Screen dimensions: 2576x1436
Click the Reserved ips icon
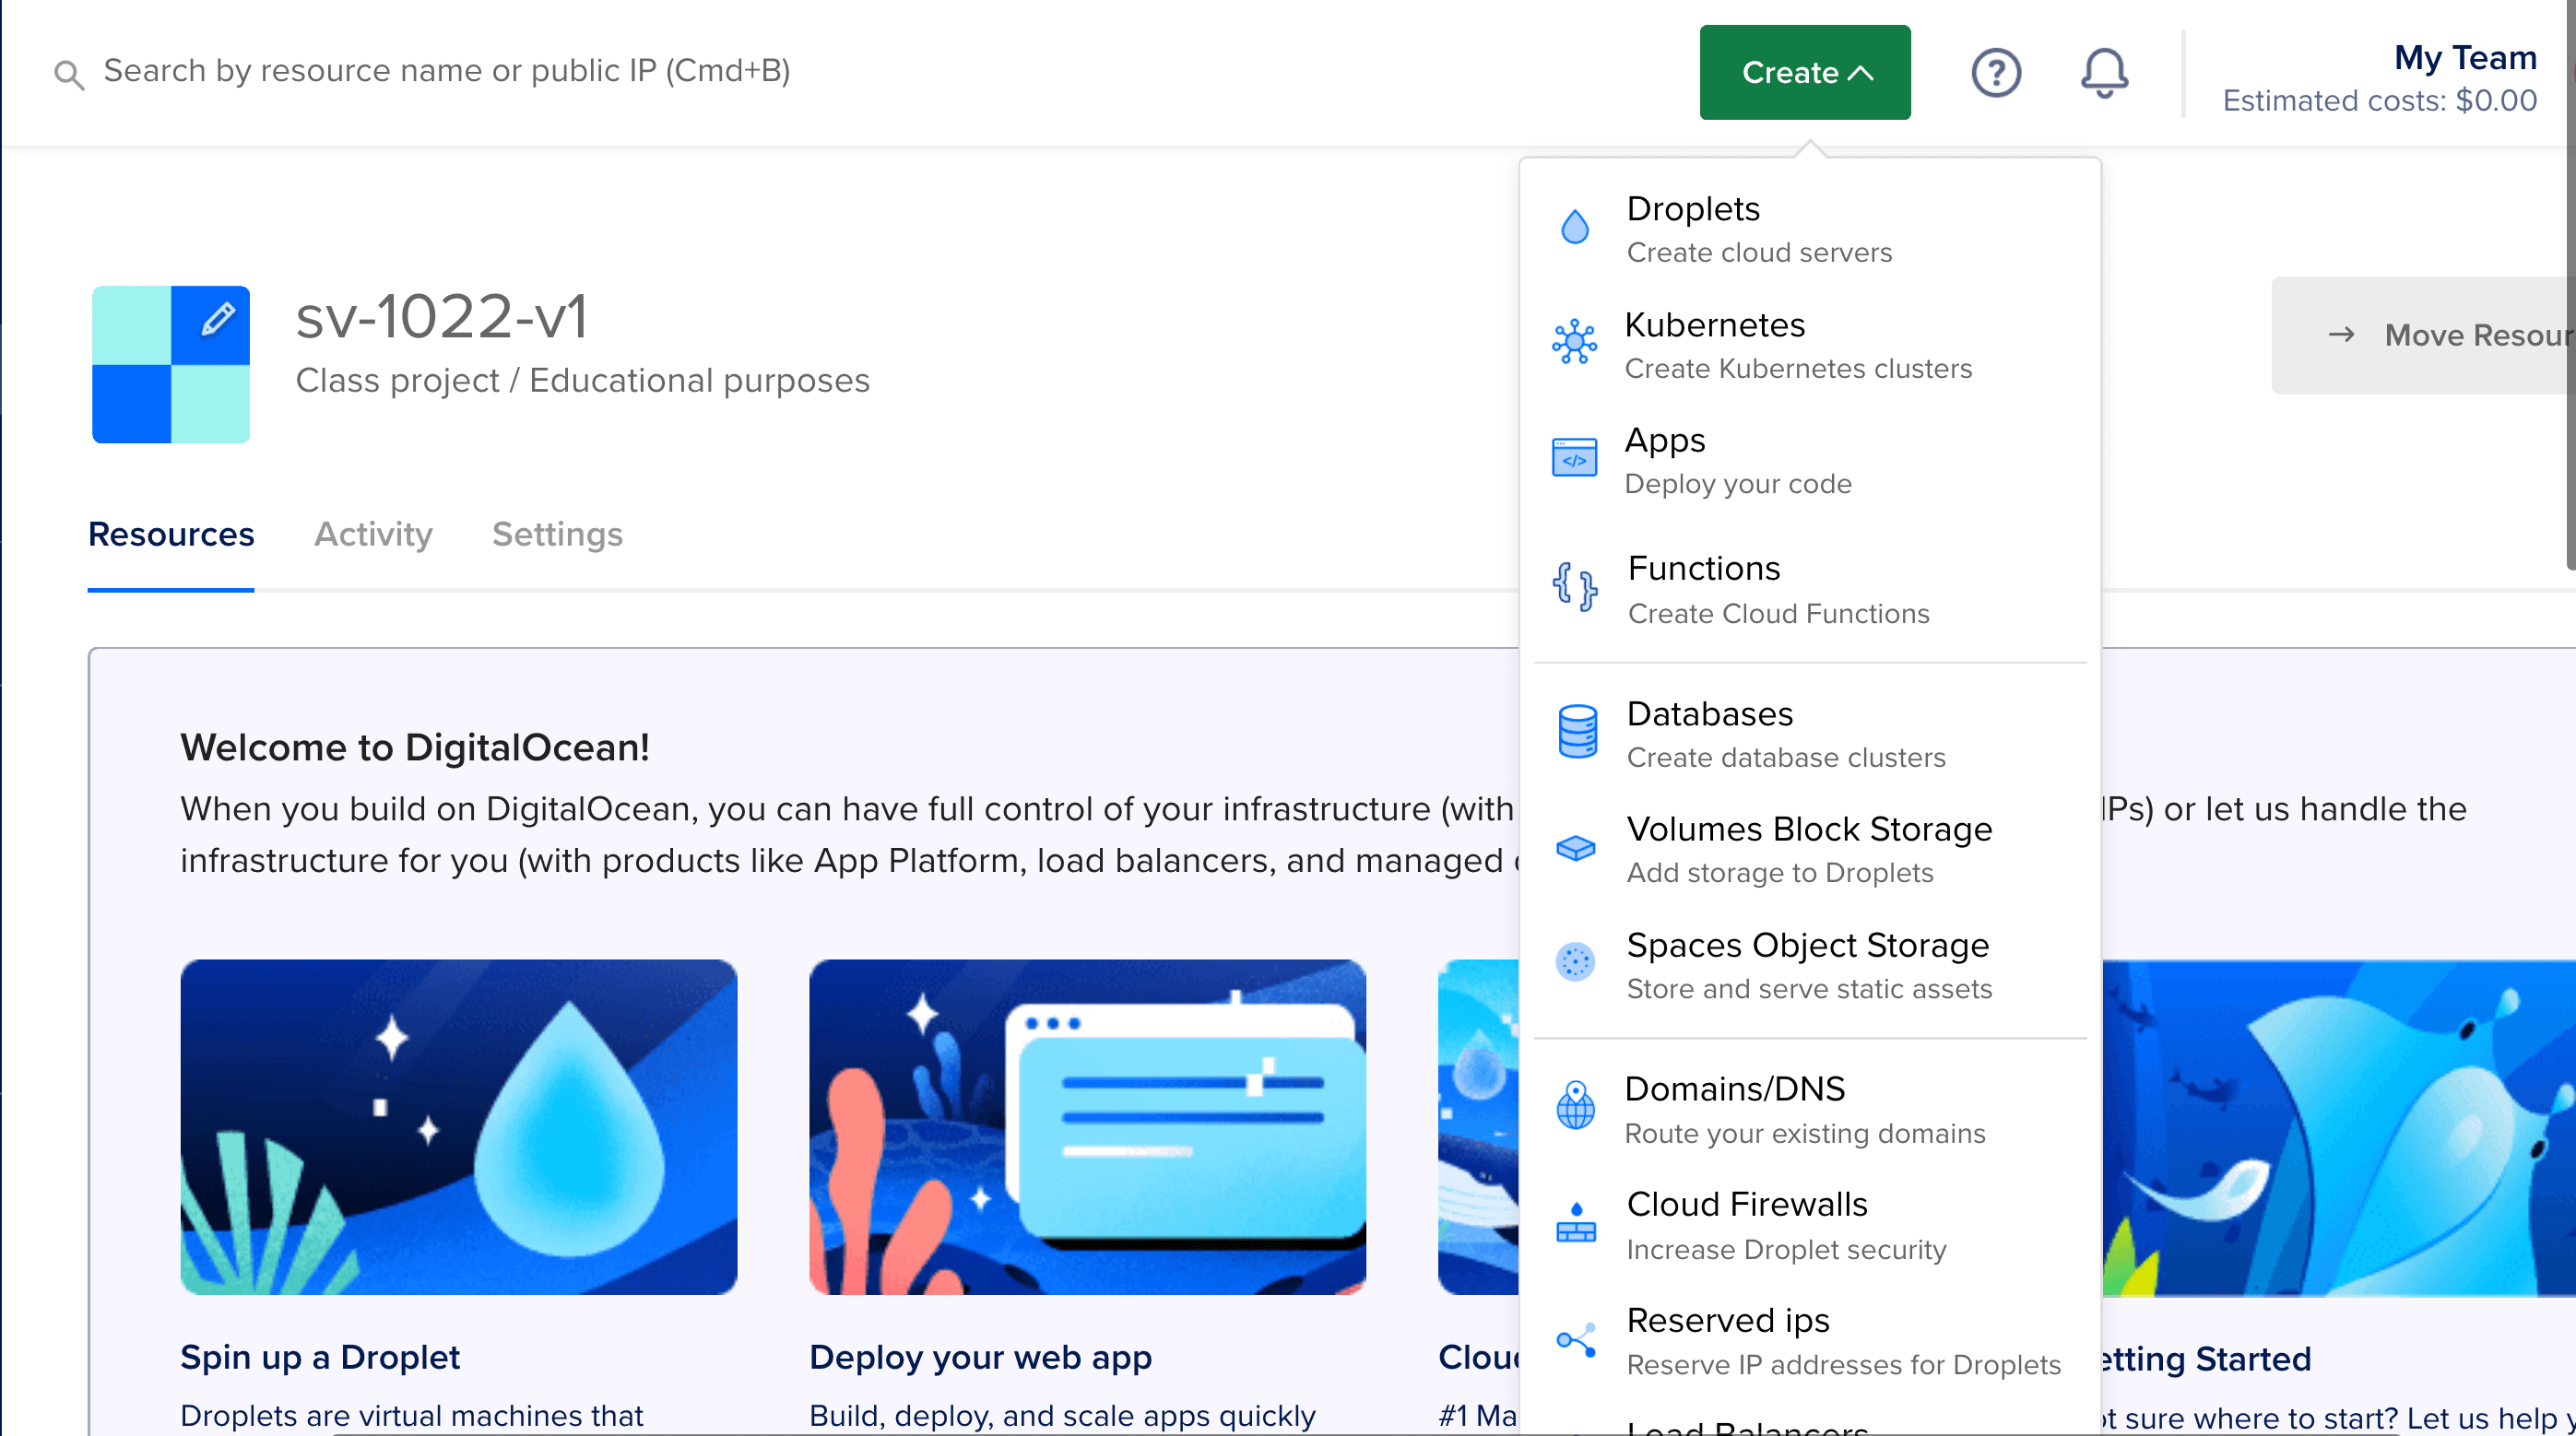coord(1575,1340)
